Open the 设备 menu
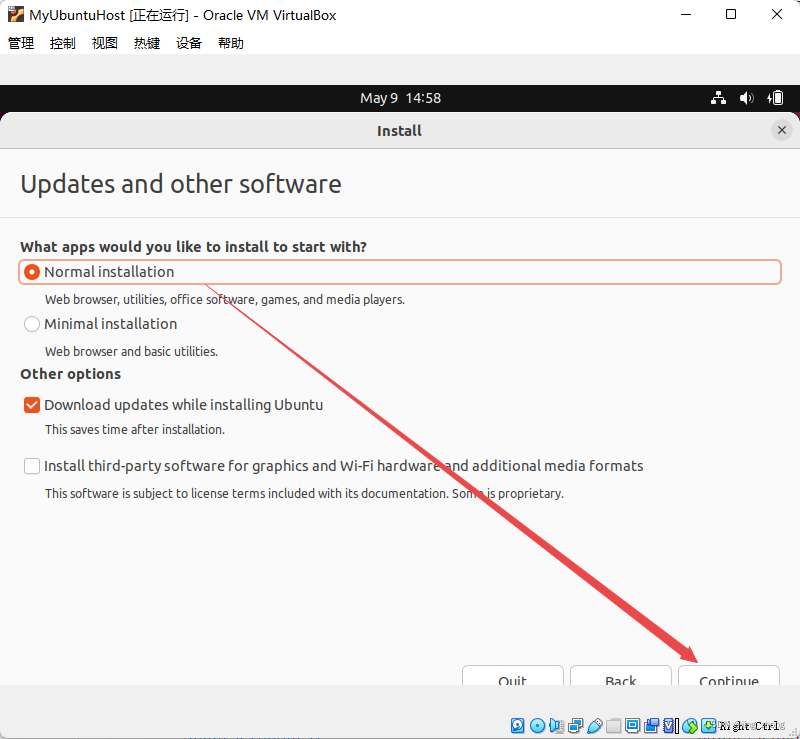800x739 pixels. click(189, 43)
